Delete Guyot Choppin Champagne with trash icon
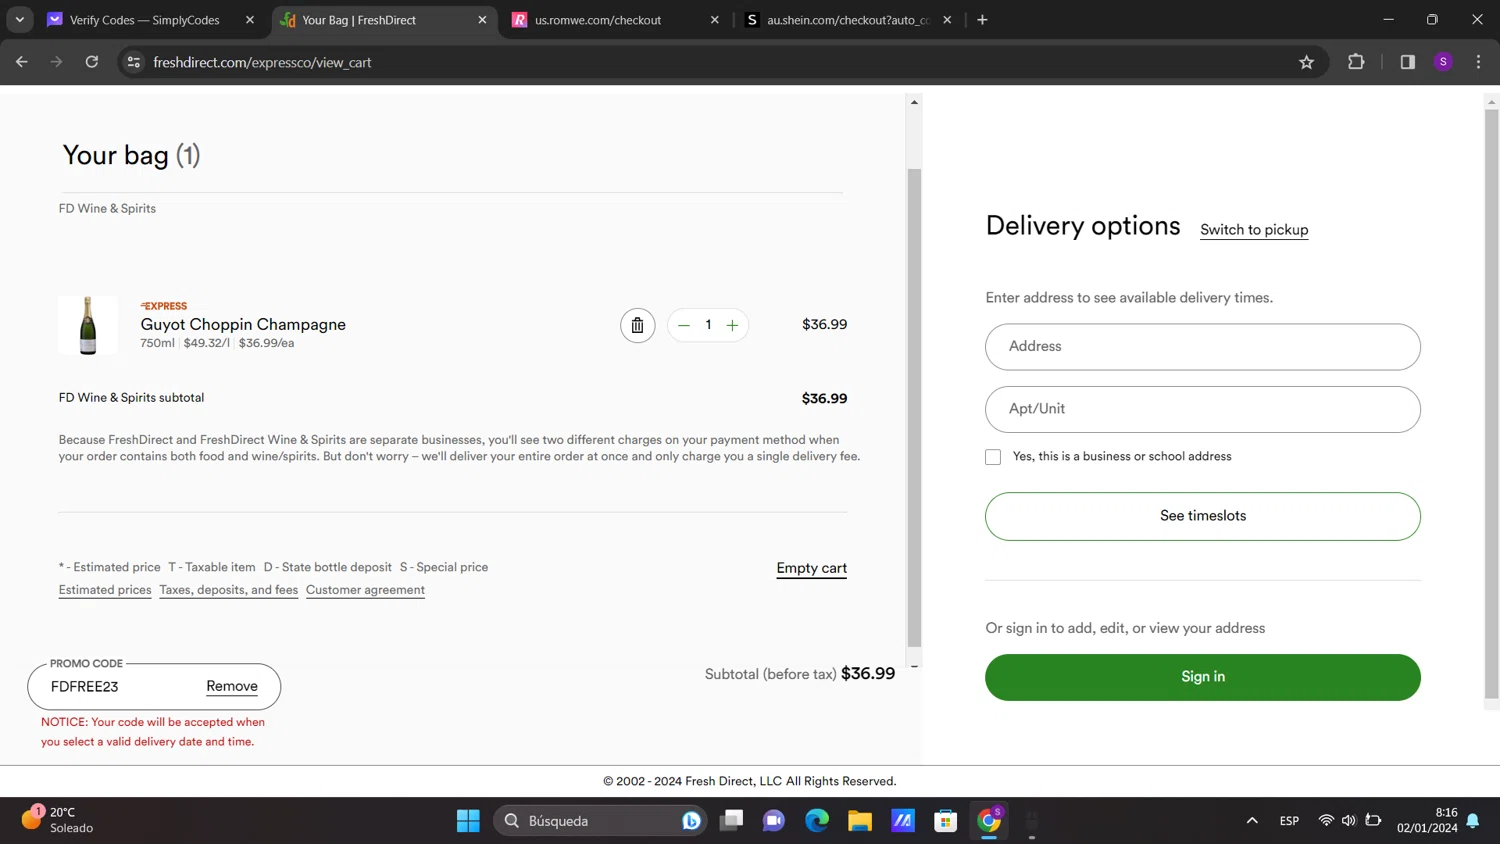 [637, 325]
